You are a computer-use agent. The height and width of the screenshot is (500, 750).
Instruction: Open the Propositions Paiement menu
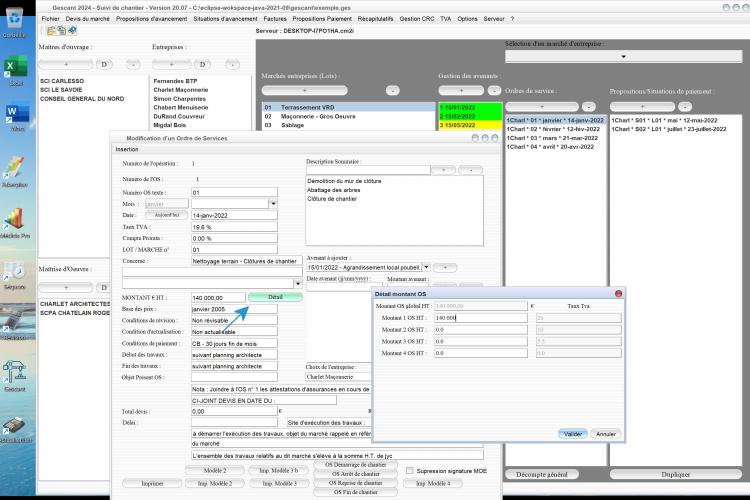322,19
